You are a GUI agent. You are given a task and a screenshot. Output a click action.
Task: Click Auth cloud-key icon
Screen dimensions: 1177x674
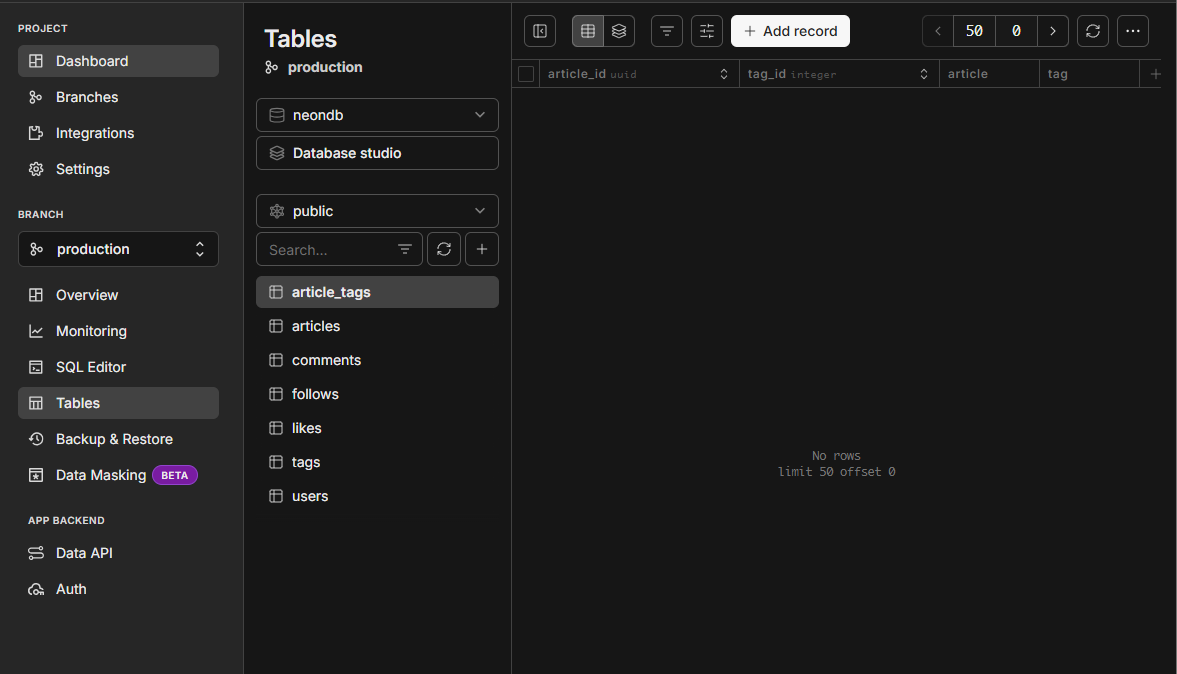click(36, 589)
